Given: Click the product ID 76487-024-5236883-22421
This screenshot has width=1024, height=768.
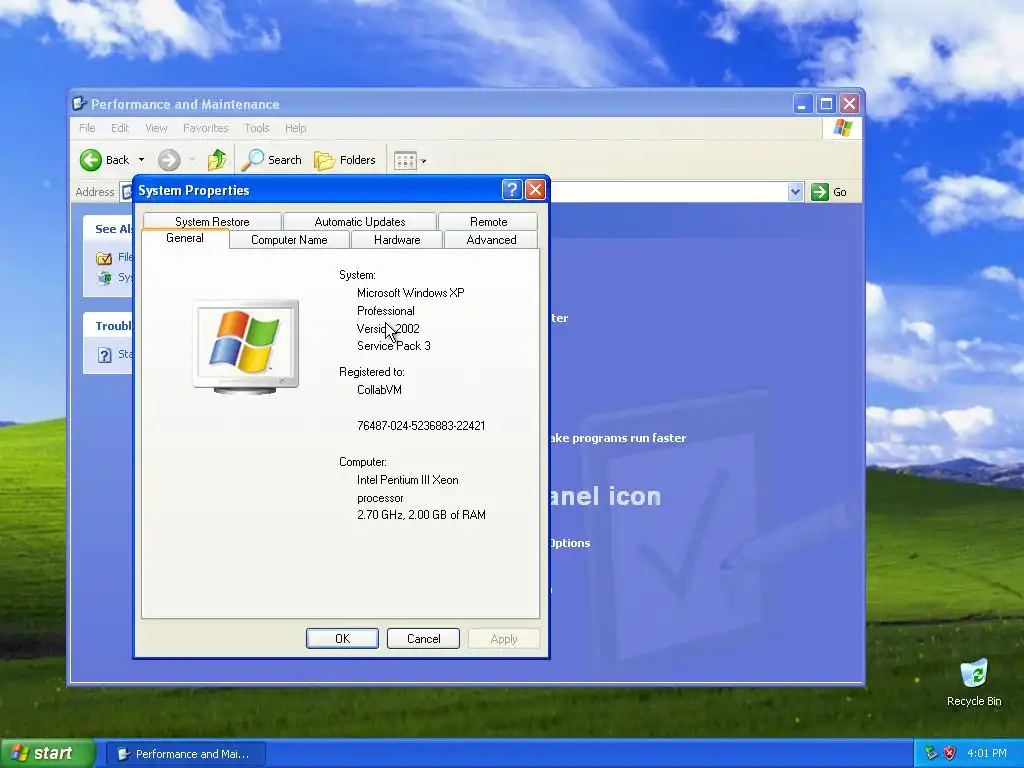Looking at the screenshot, I should coord(421,426).
